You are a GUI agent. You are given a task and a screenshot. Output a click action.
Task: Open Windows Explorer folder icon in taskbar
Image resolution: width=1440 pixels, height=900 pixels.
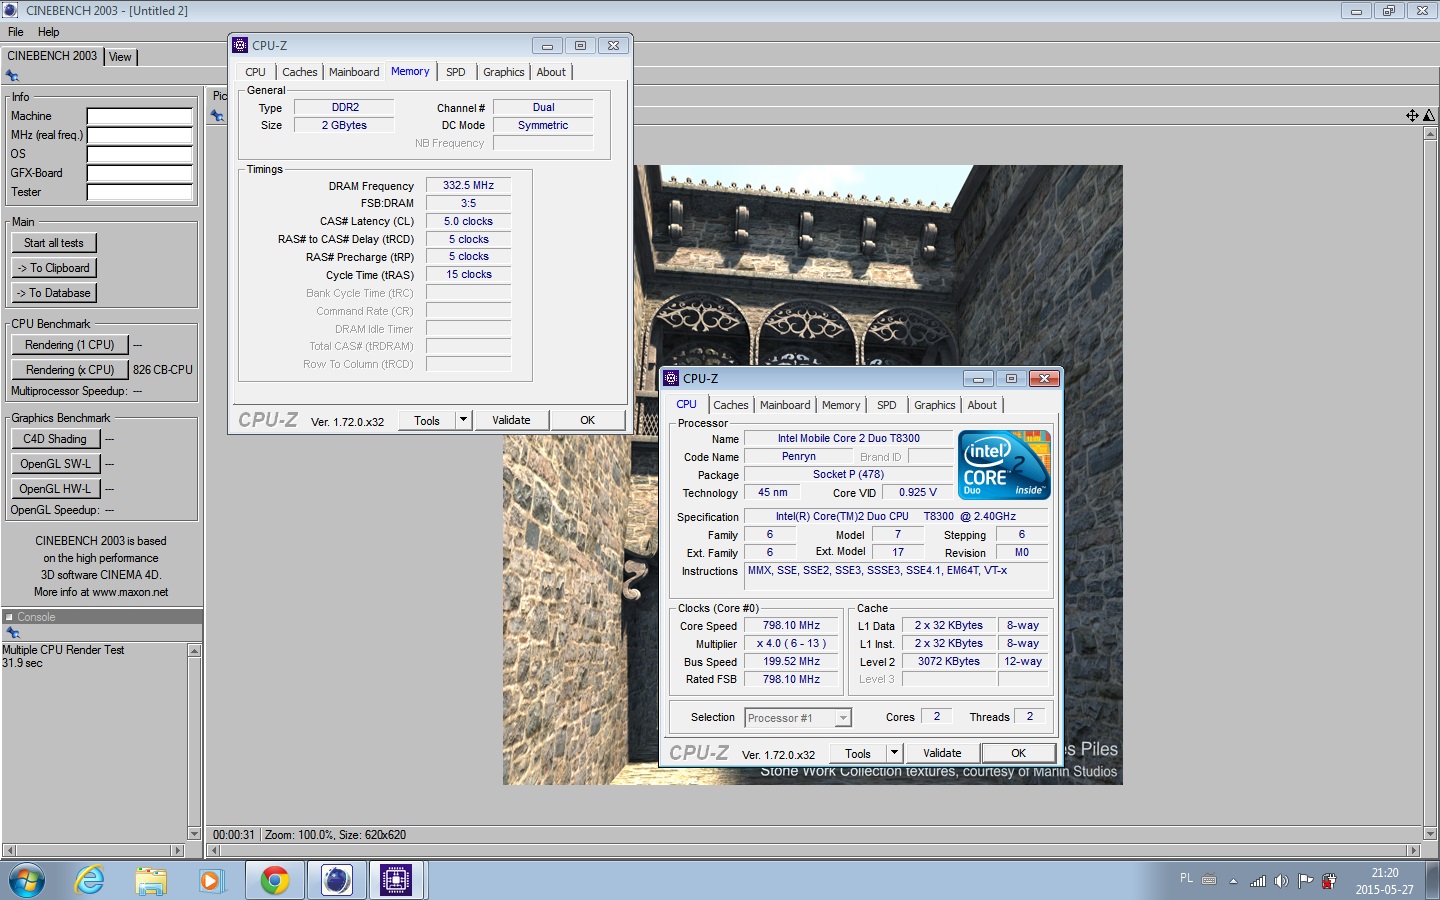coord(151,880)
